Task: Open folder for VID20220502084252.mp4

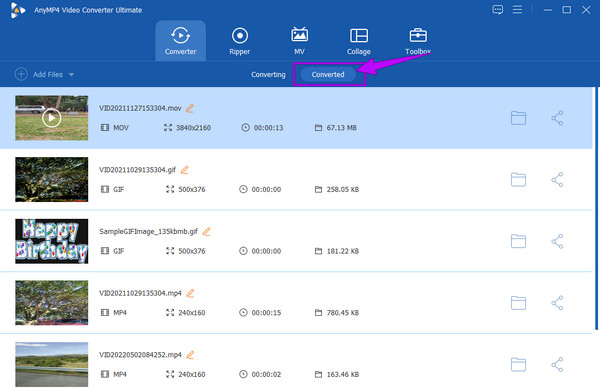Action: click(518, 364)
